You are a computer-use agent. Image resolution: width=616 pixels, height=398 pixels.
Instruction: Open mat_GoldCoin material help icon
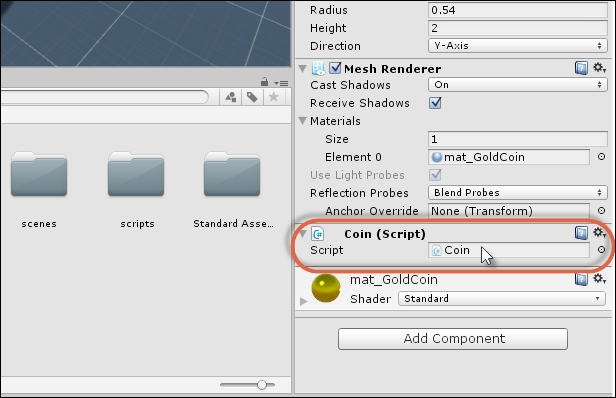point(581,279)
